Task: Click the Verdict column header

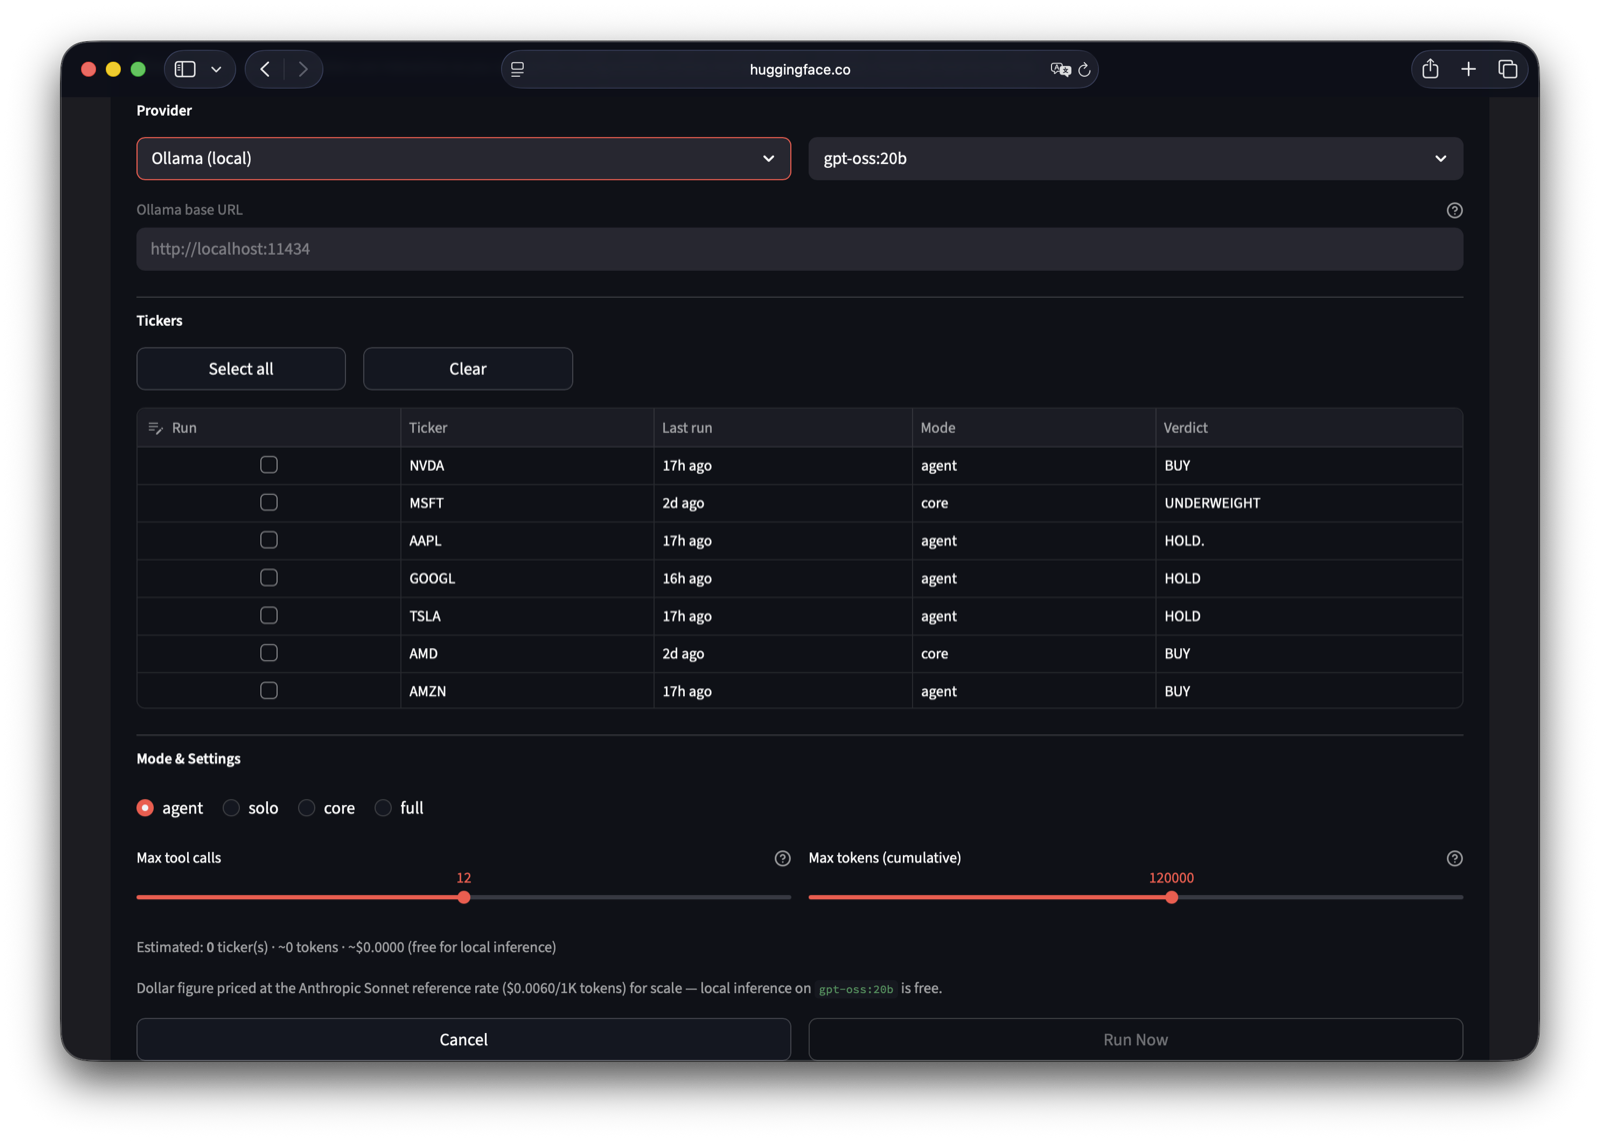Action: 1309,428
